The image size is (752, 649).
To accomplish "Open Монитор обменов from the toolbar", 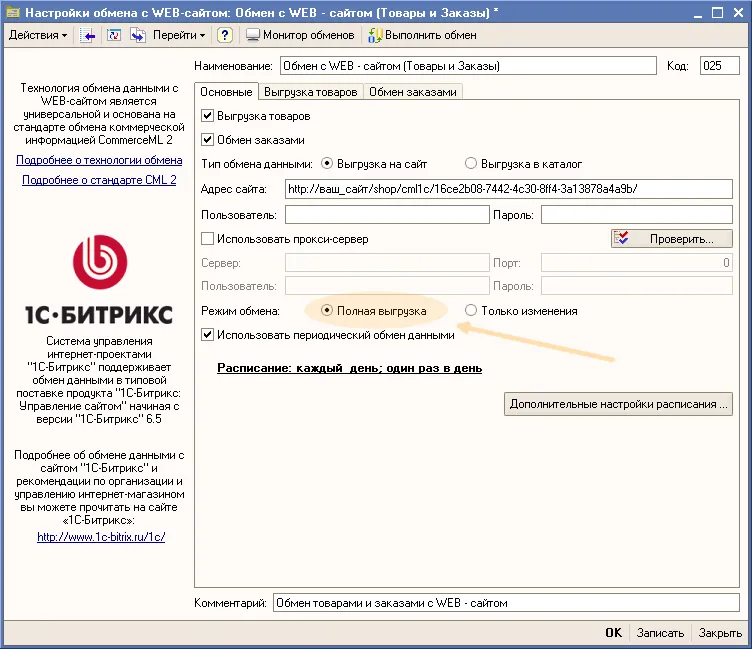I will pos(300,35).
